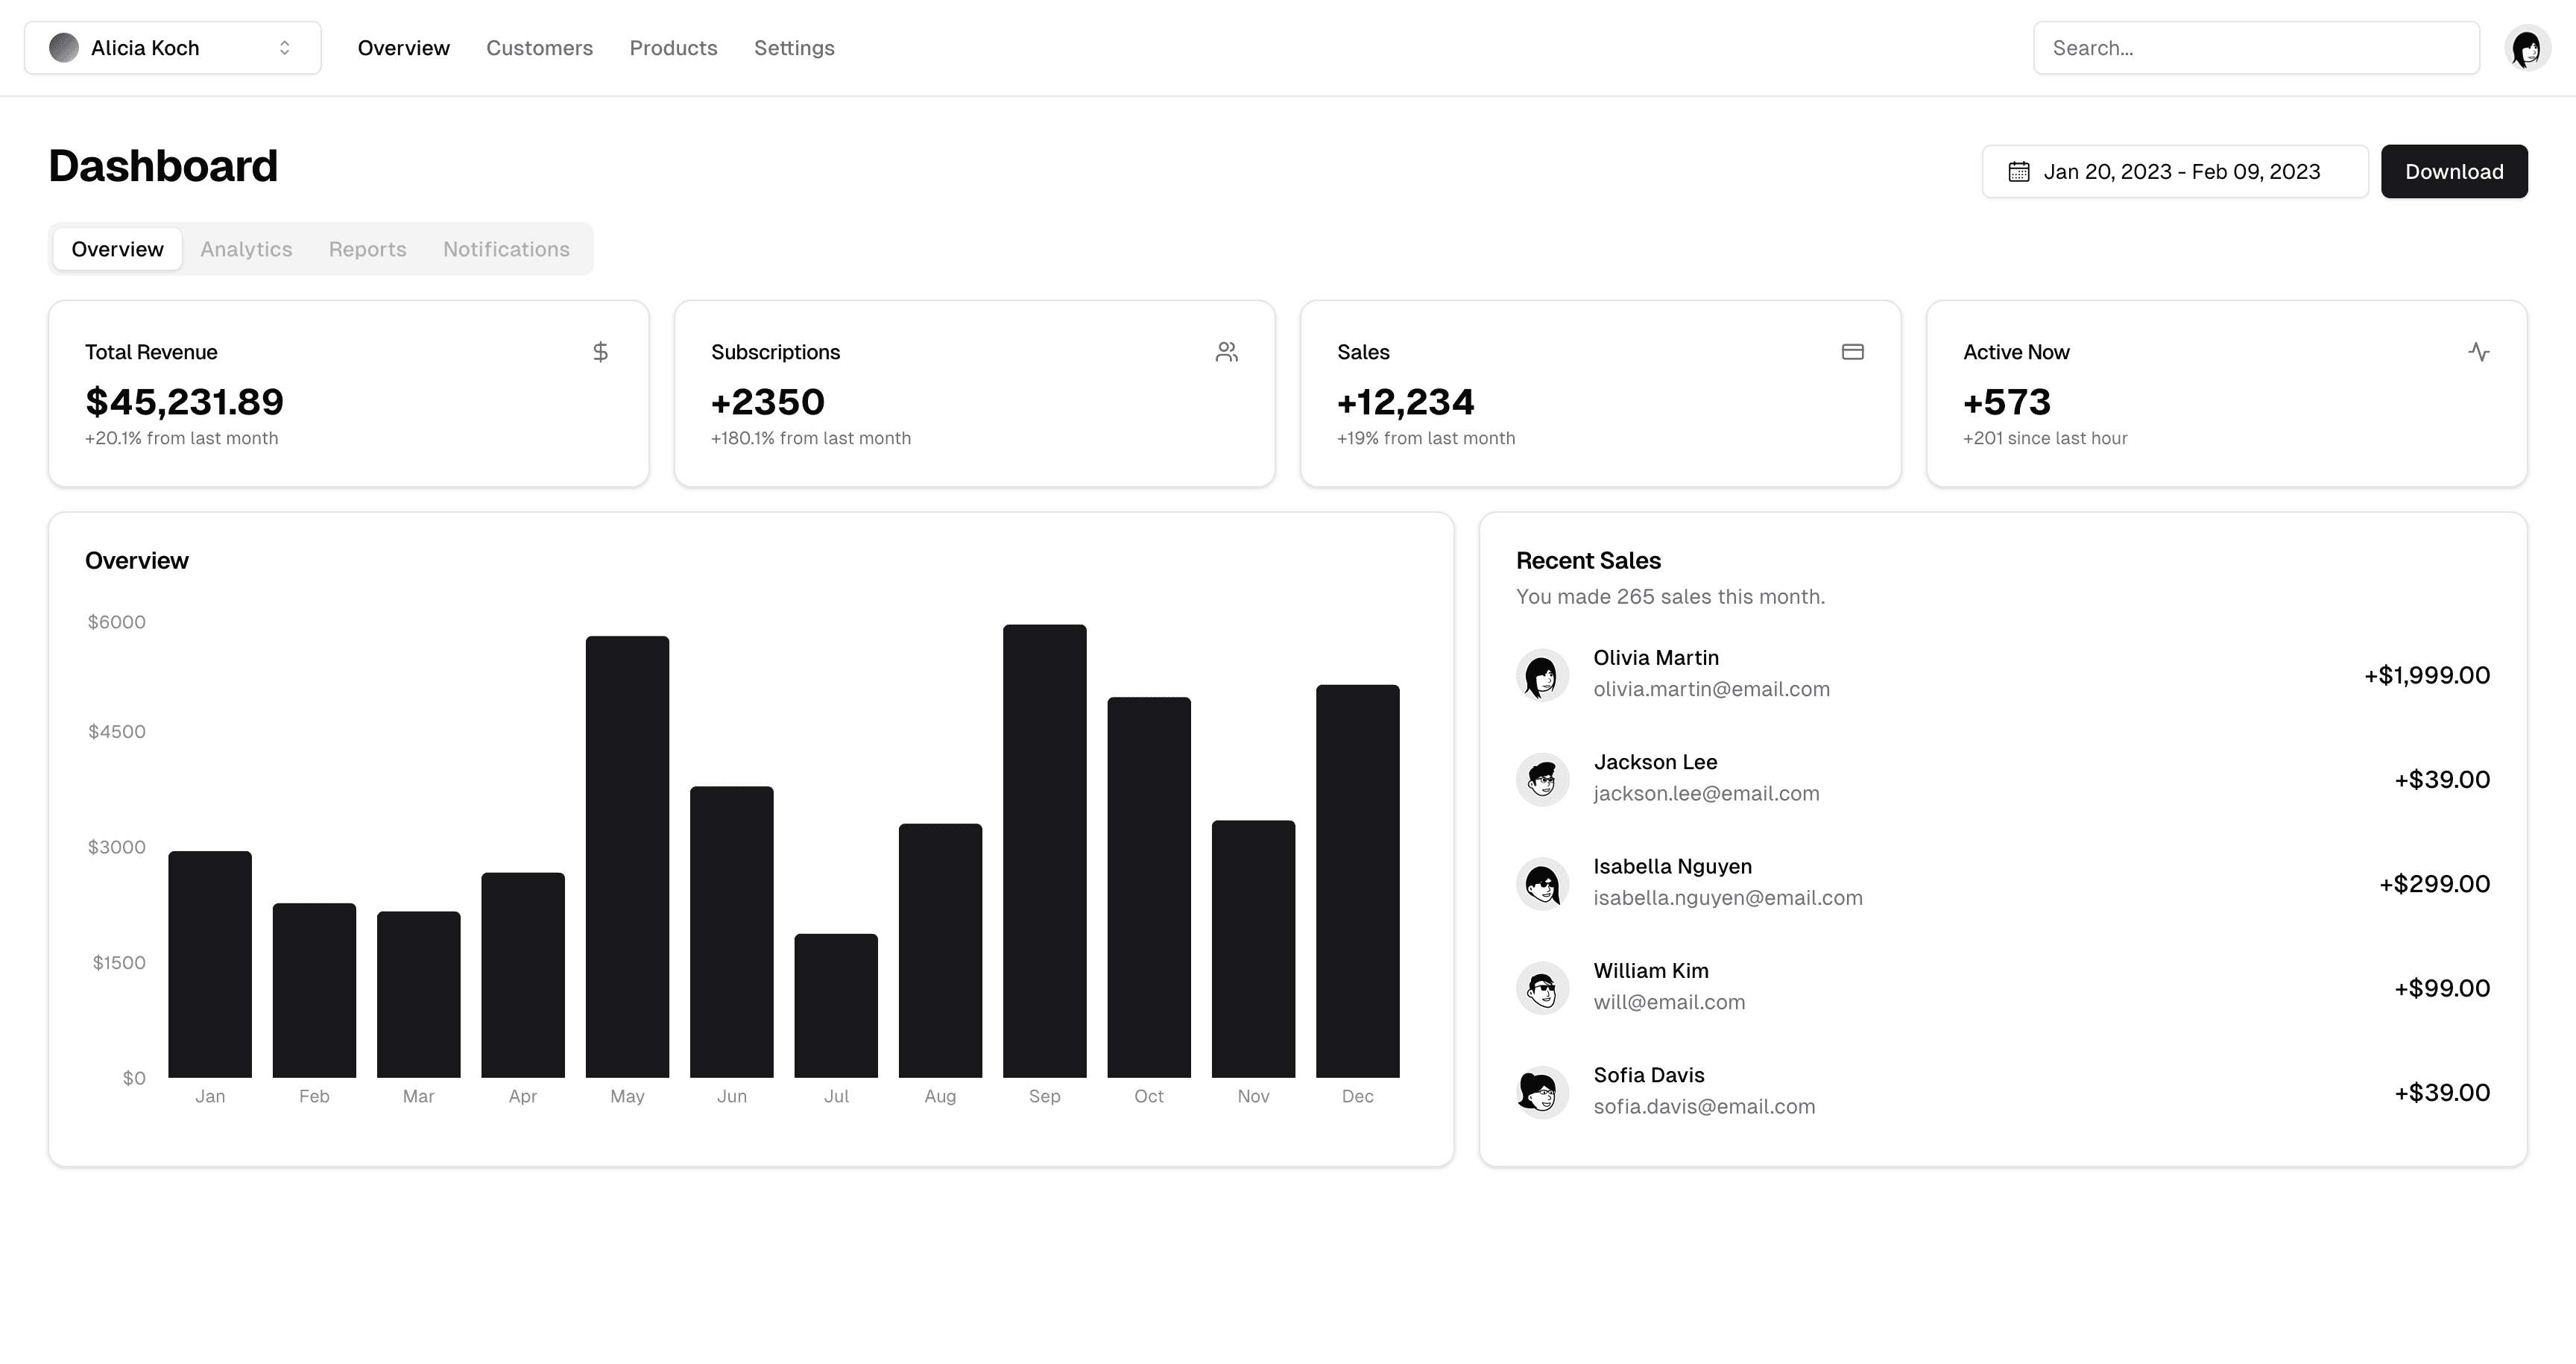Click the activity icon on Active Now card

(2479, 351)
